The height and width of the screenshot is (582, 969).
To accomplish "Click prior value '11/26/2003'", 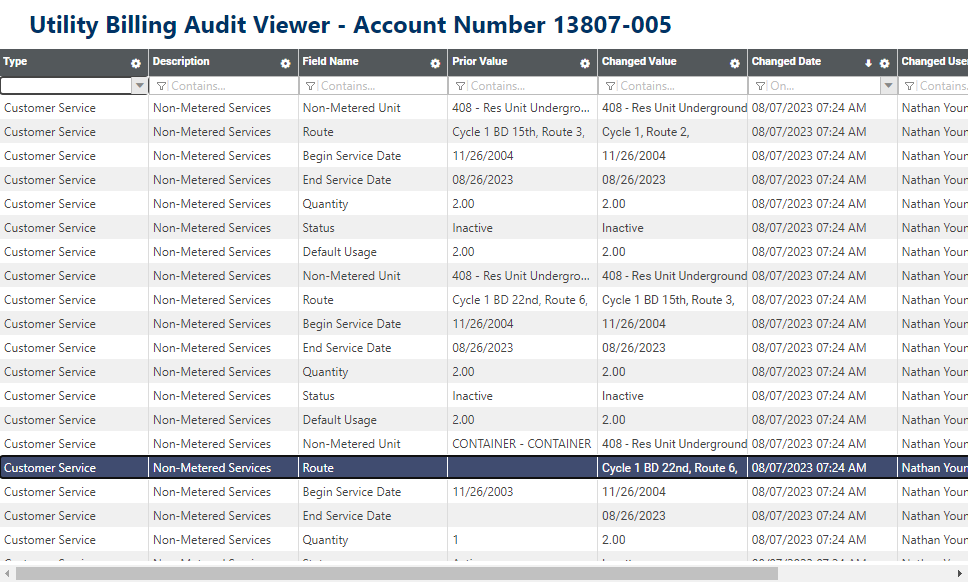I will tap(483, 492).
